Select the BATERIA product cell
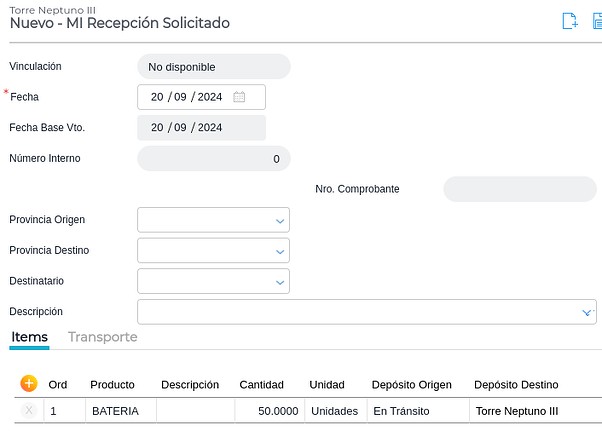The height and width of the screenshot is (431, 602). 120,410
